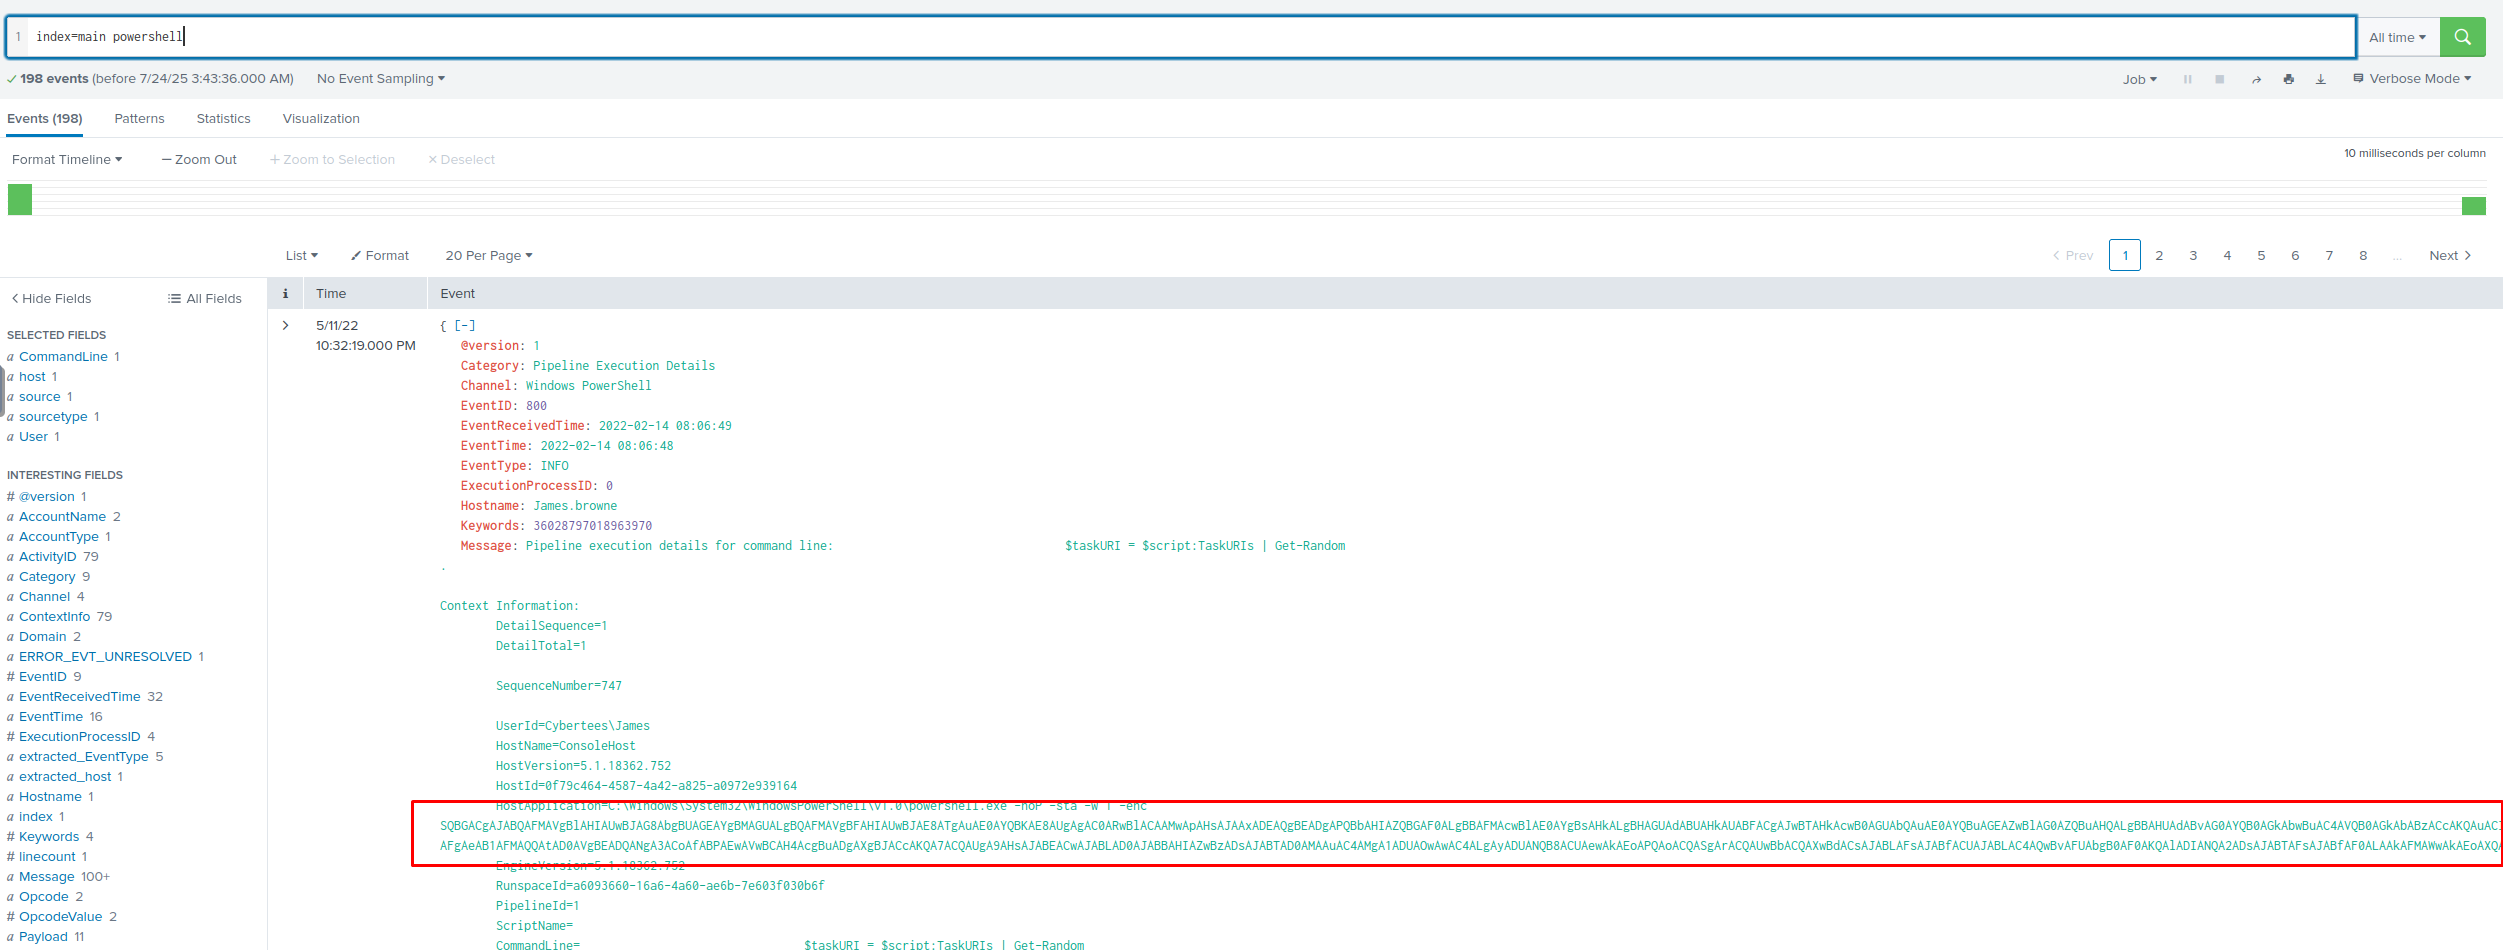Pause the search job
The image size is (2503, 950).
[2188, 79]
